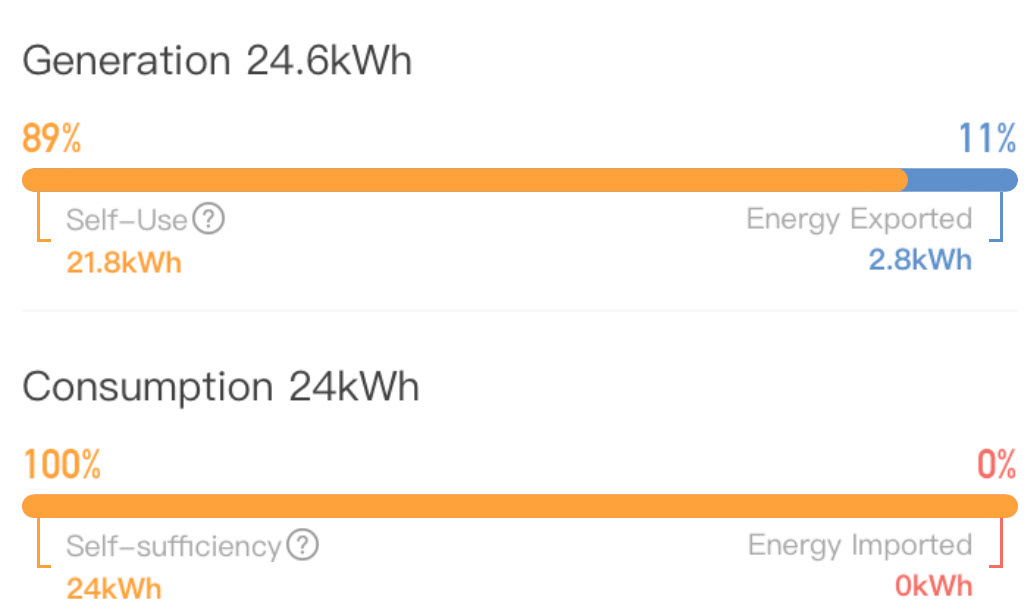Select the 21.8kWh self-use value
Screen dimensions: 1035x615
[124, 263]
